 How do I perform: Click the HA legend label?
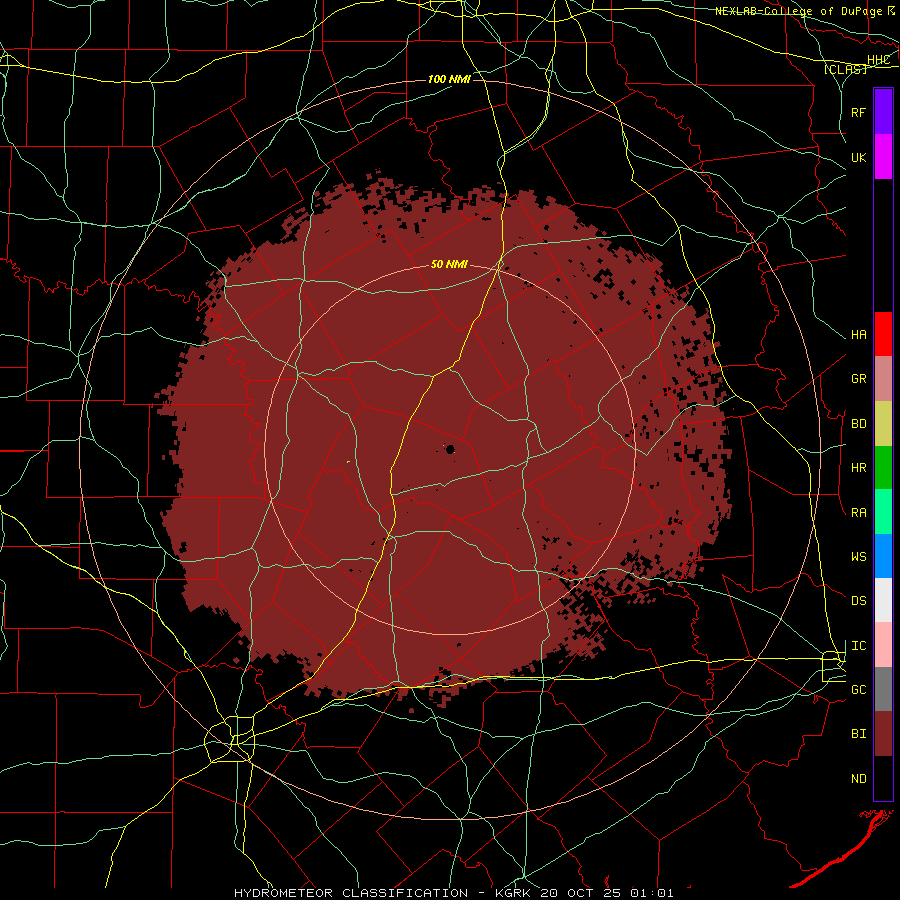click(859, 335)
